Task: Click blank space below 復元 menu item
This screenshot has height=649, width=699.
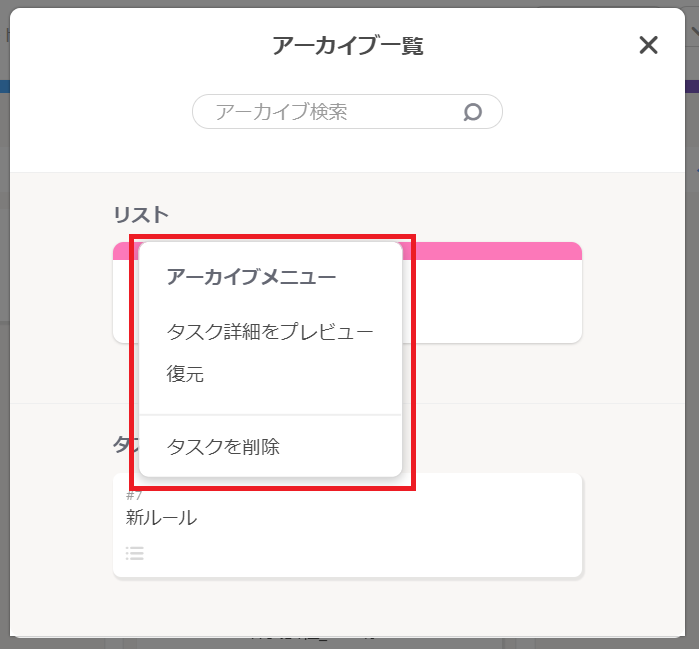Action: point(270,400)
